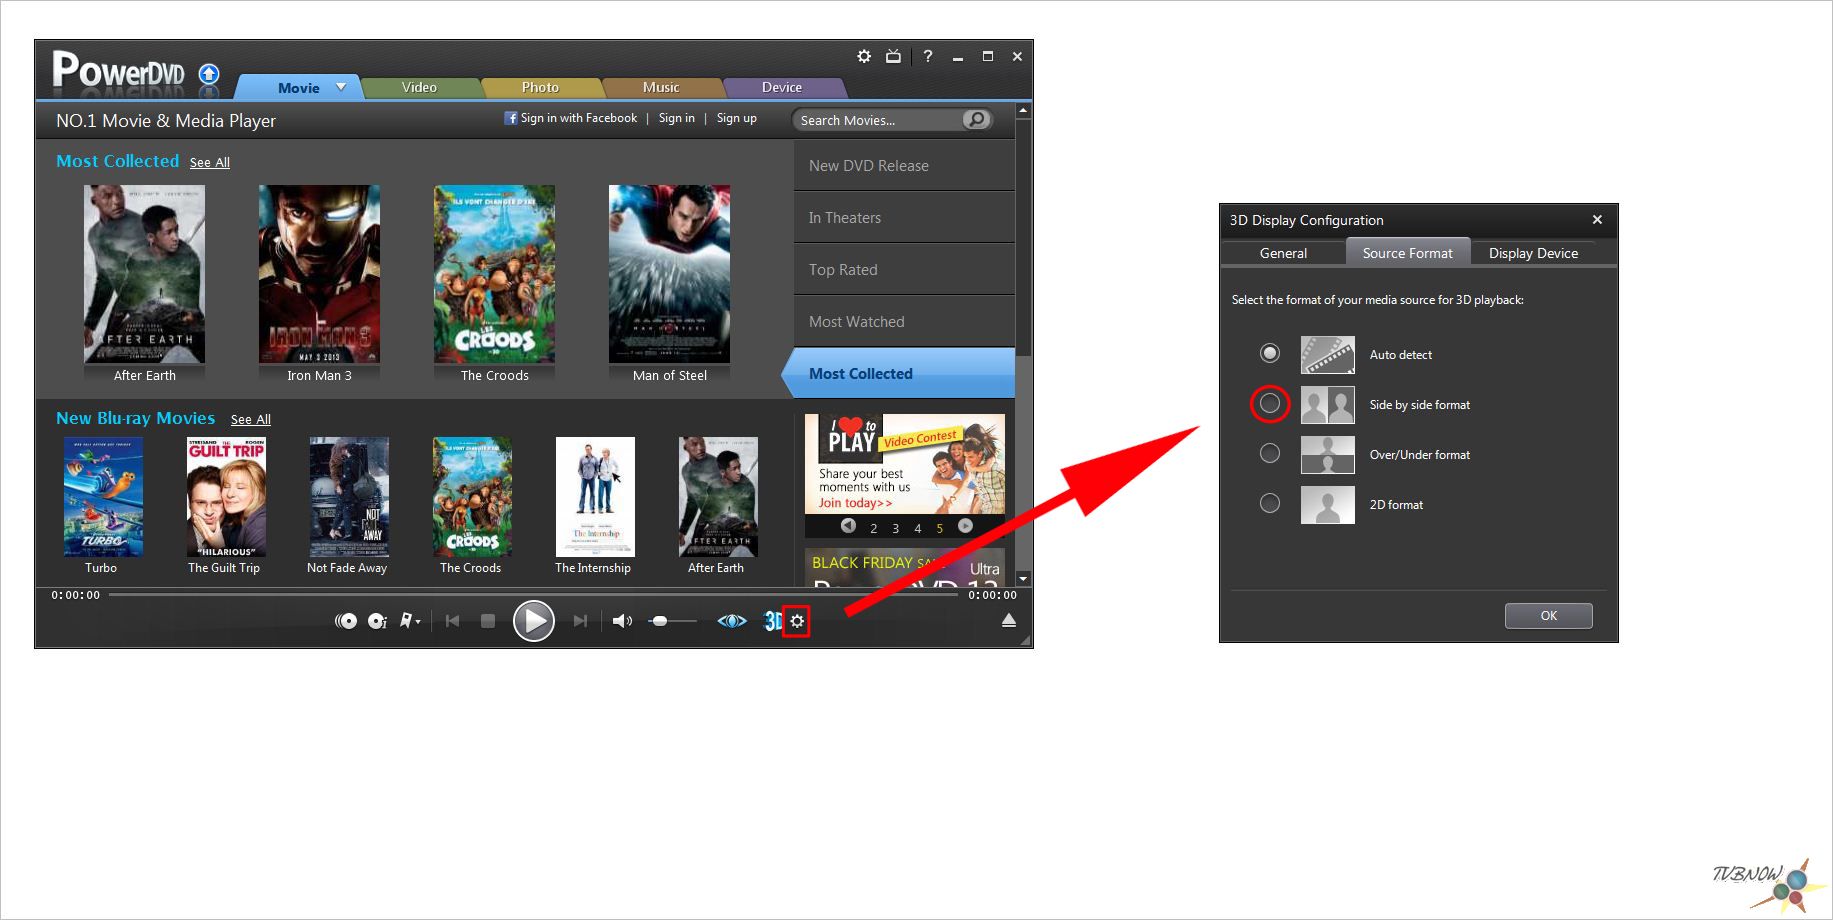This screenshot has width=1833, height=920.
Task: Open the help question mark icon
Action: point(928,56)
